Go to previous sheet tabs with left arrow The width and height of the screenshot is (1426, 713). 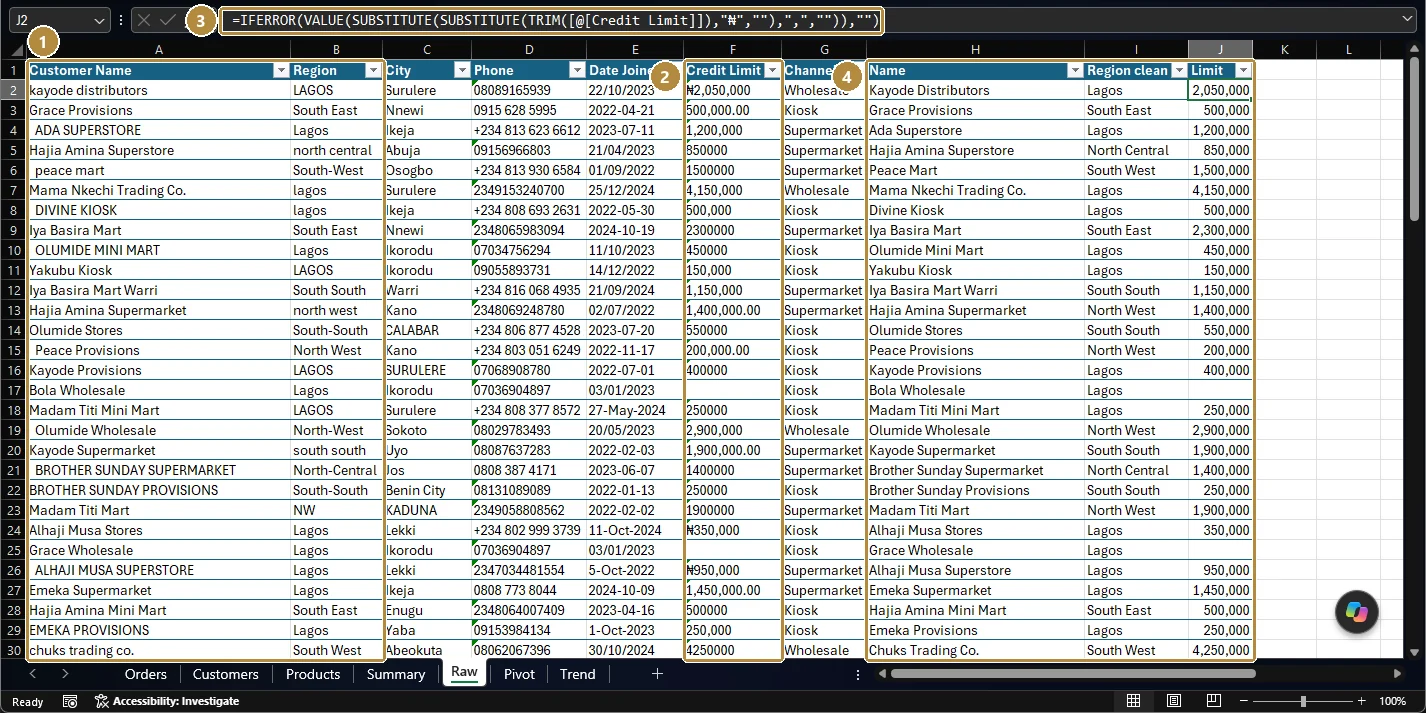pyautogui.click(x=33, y=674)
